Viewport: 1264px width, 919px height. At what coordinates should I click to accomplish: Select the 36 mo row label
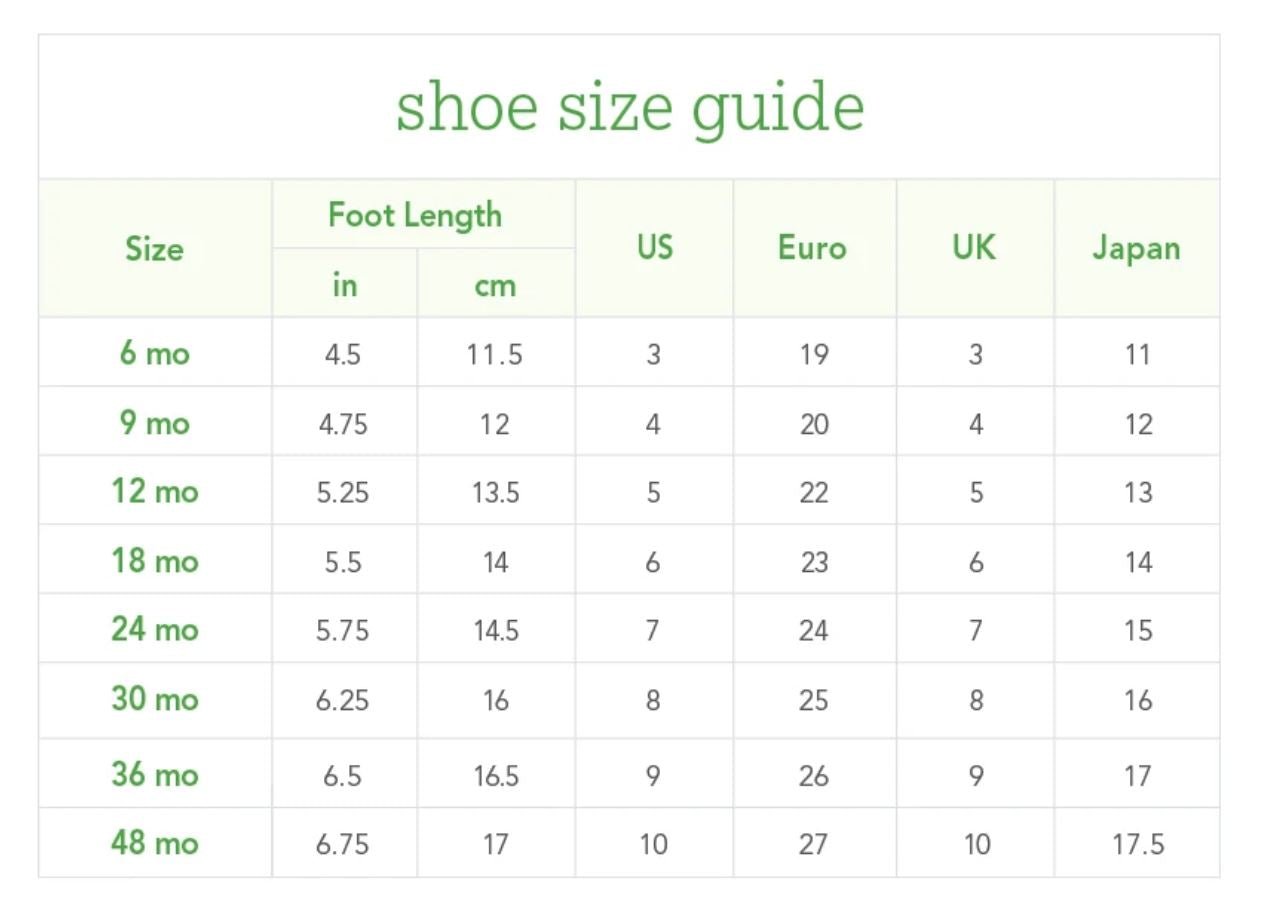tap(154, 775)
